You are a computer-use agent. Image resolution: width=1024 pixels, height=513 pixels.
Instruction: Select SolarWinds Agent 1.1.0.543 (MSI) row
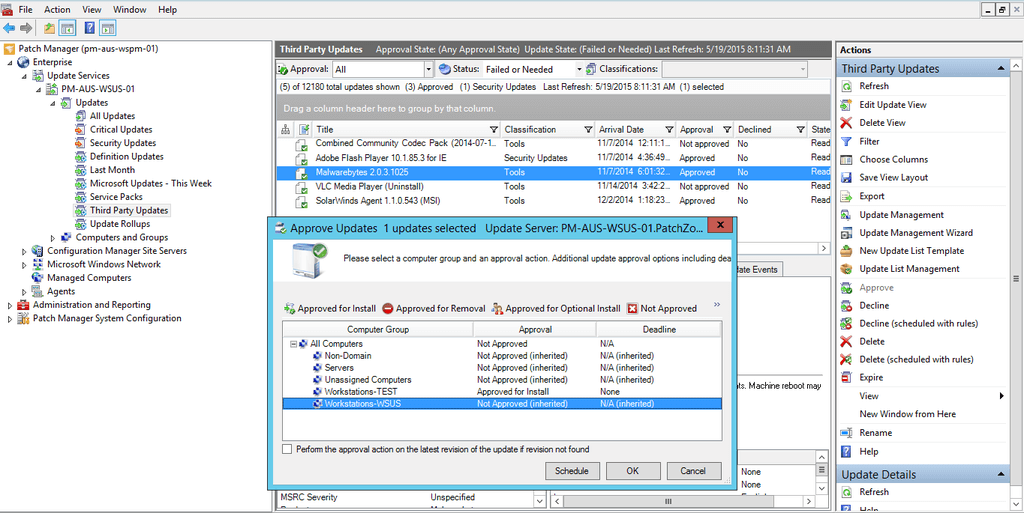554,201
